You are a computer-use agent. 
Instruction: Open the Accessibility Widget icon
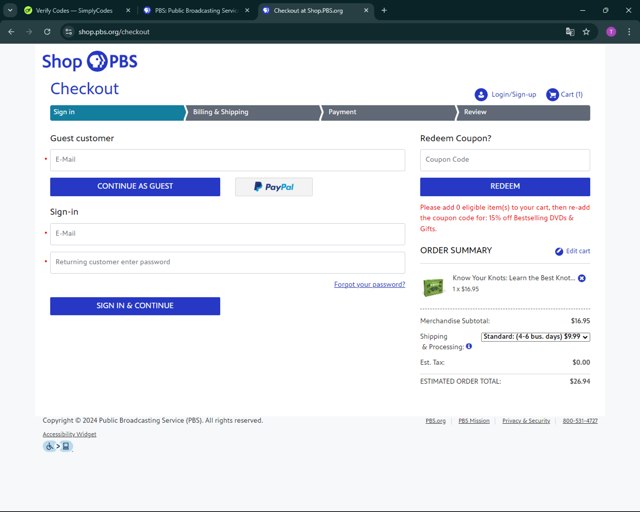pos(58,446)
